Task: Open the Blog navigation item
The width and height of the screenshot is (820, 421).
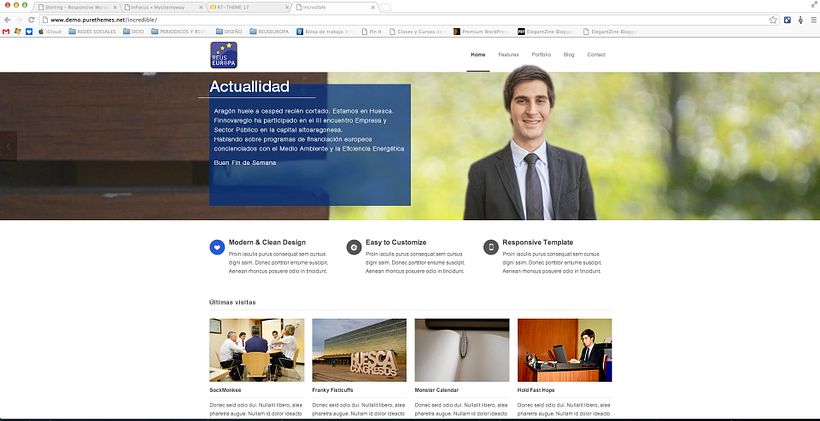Action: coord(569,54)
